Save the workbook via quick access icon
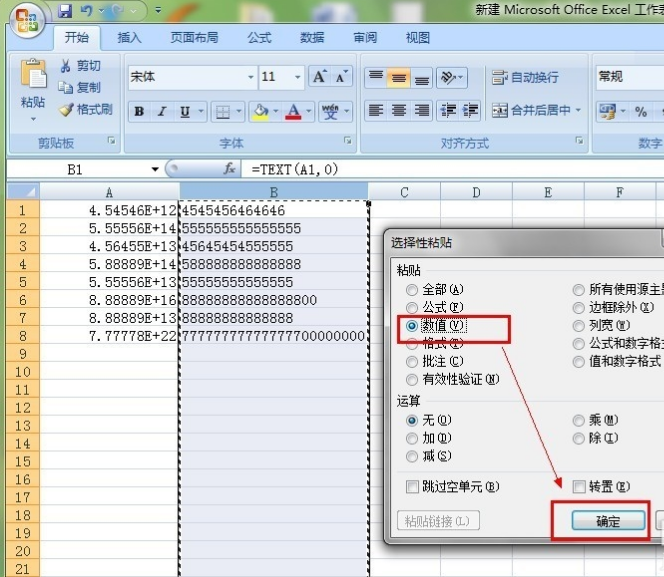The image size is (664, 577). coord(65,11)
